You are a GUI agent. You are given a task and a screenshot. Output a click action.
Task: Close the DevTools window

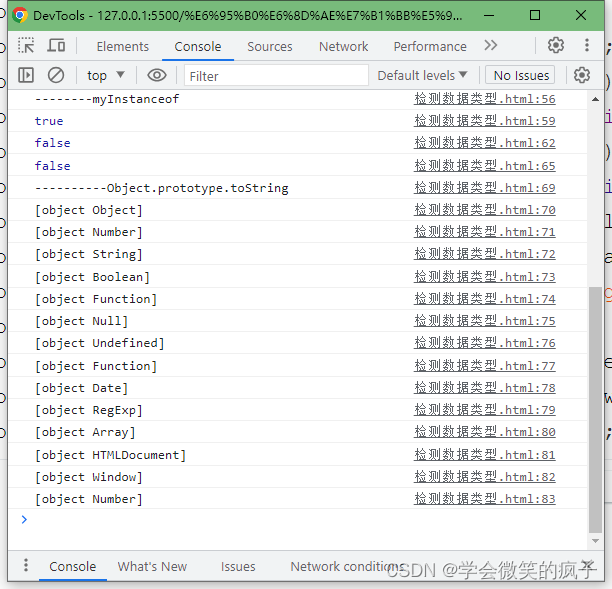click(x=581, y=15)
